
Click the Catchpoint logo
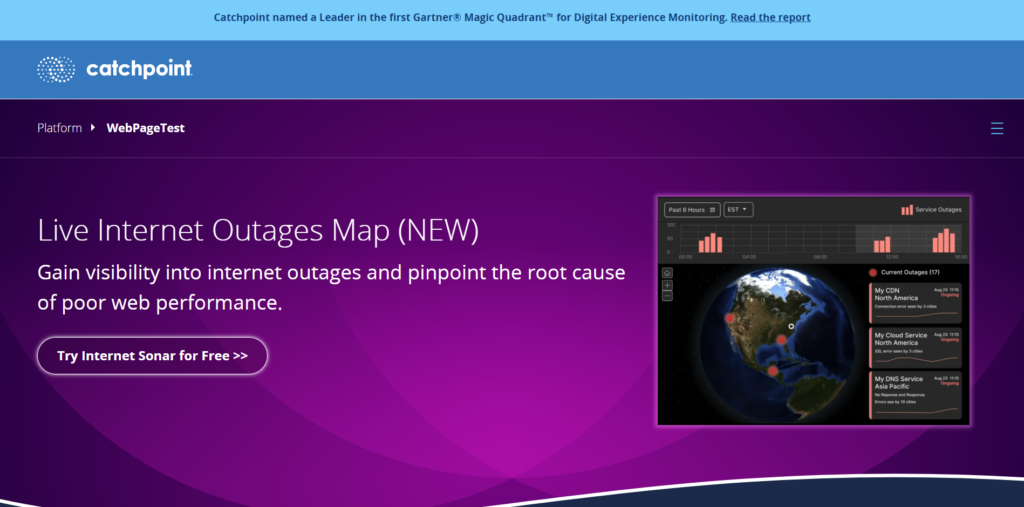click(x=114, y=69)
